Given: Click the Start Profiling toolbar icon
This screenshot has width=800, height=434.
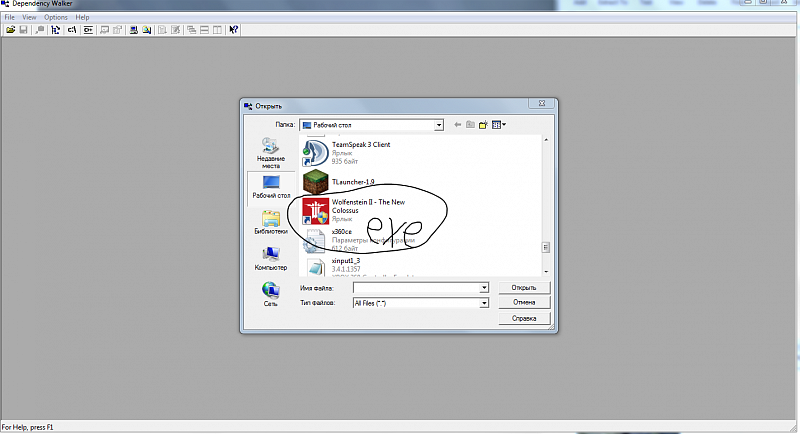Looking at the screenshot, I should (163, 30).
